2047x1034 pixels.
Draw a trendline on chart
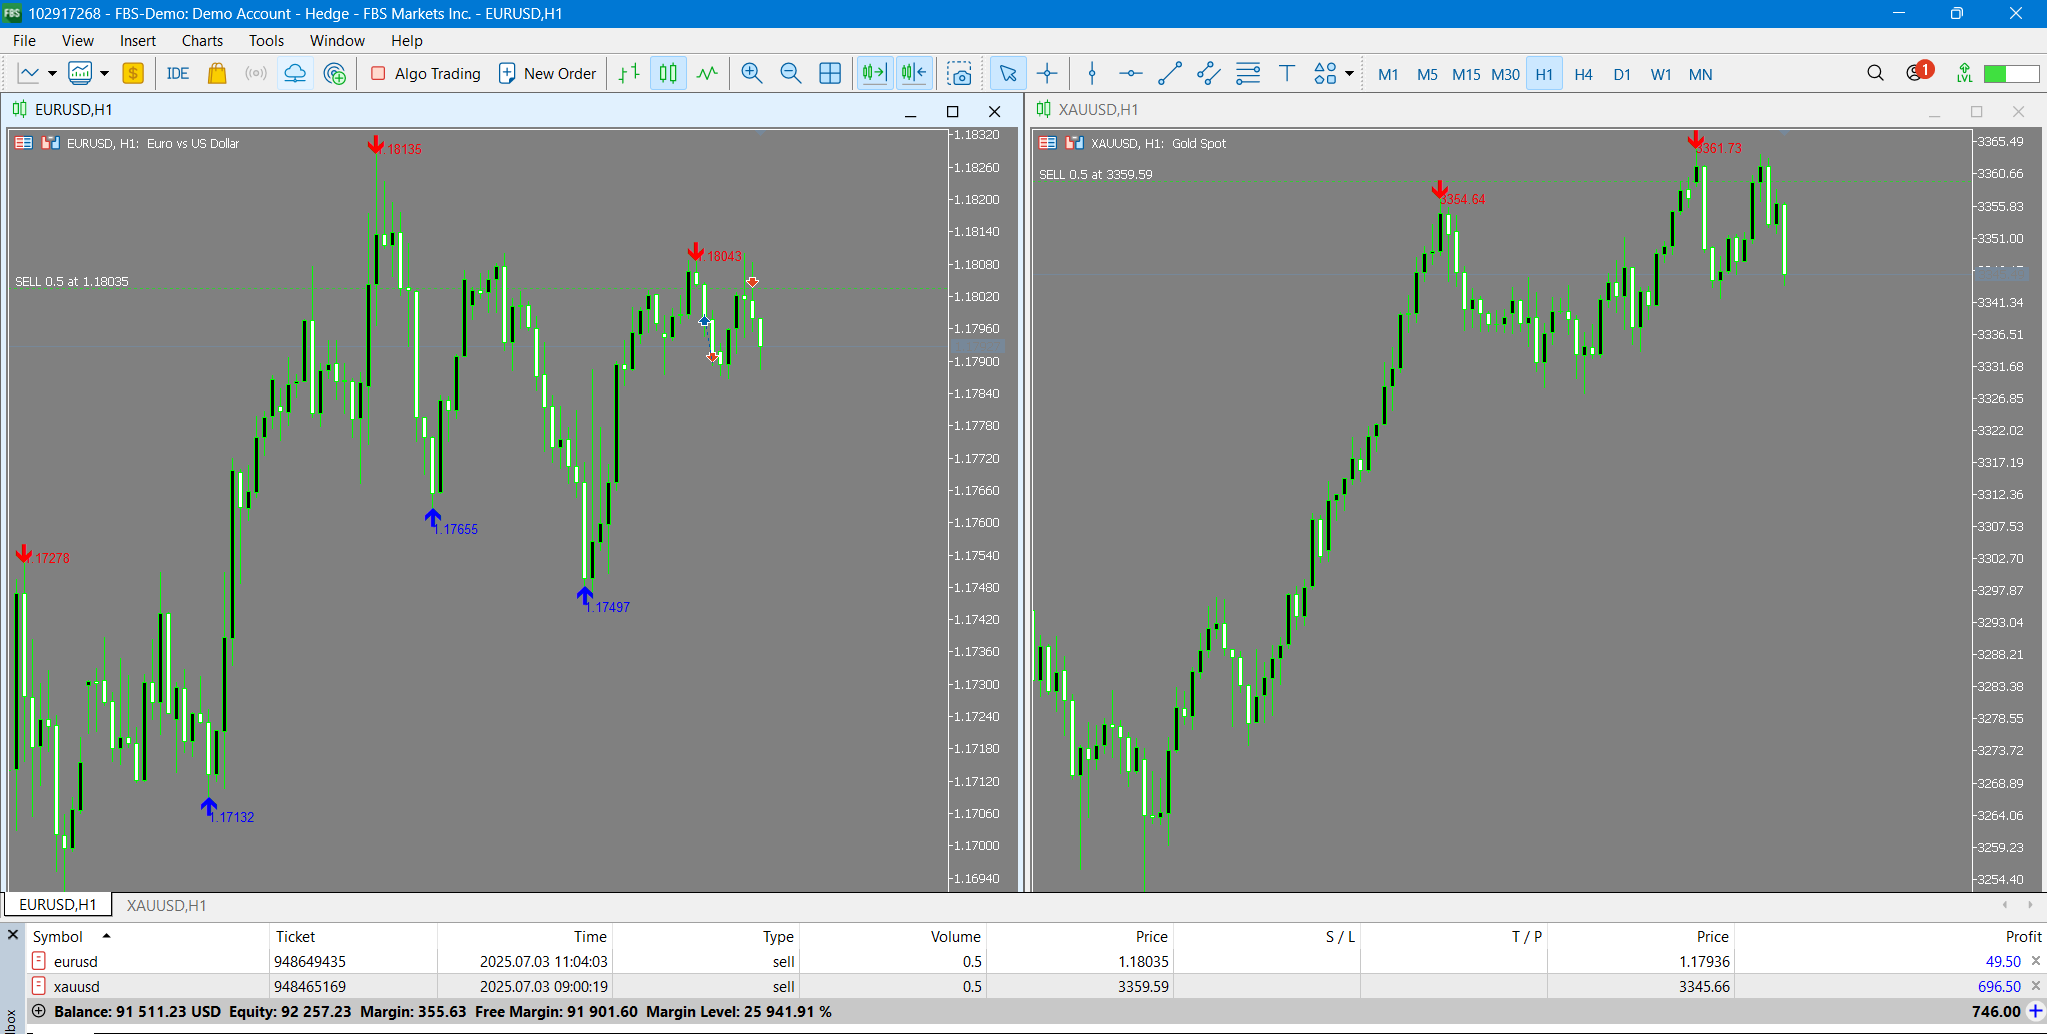(x=1169, y=74)
